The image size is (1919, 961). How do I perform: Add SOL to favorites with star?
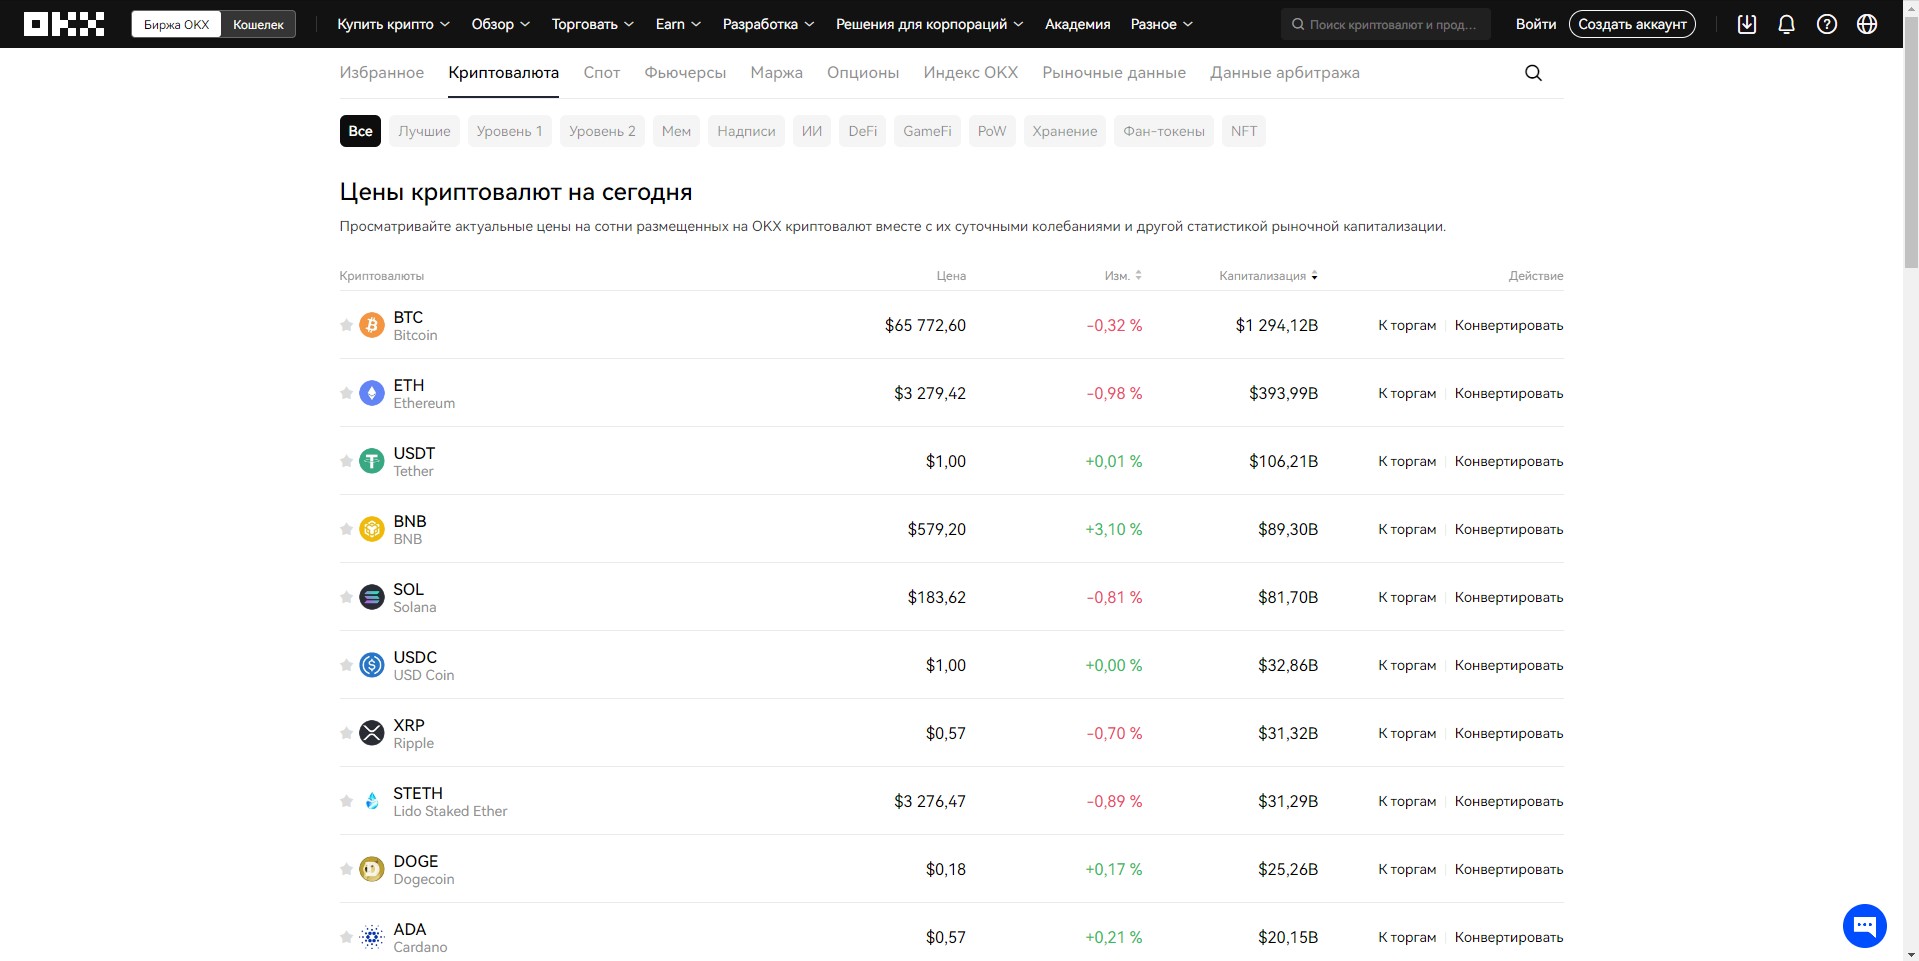click(x=346, y=597)
